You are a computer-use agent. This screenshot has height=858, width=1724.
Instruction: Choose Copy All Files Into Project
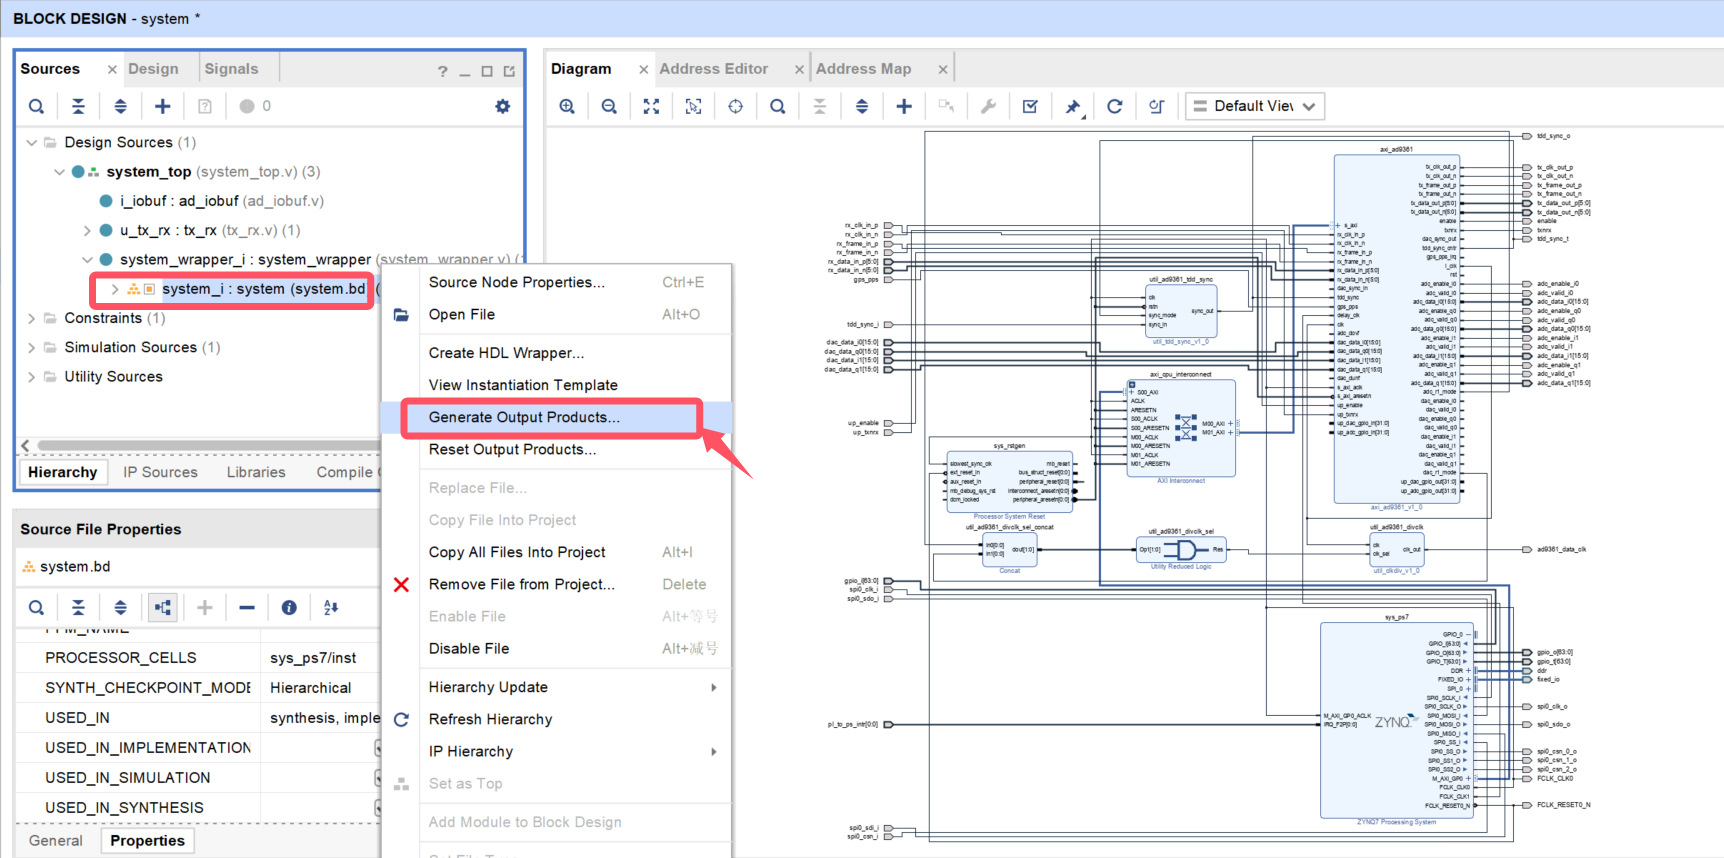(556, 552)
